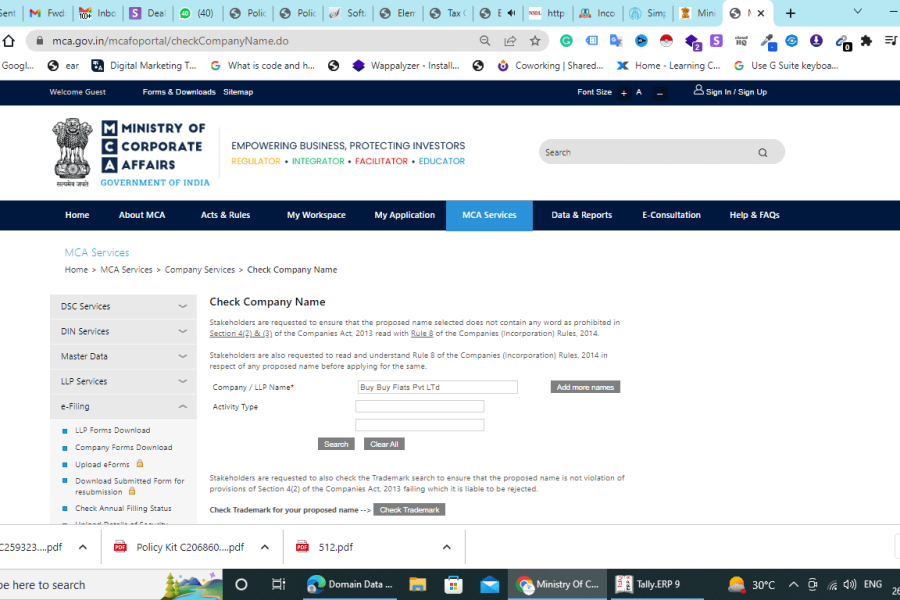Click the browser home icon
900x600 pixels.
[9, 41]
